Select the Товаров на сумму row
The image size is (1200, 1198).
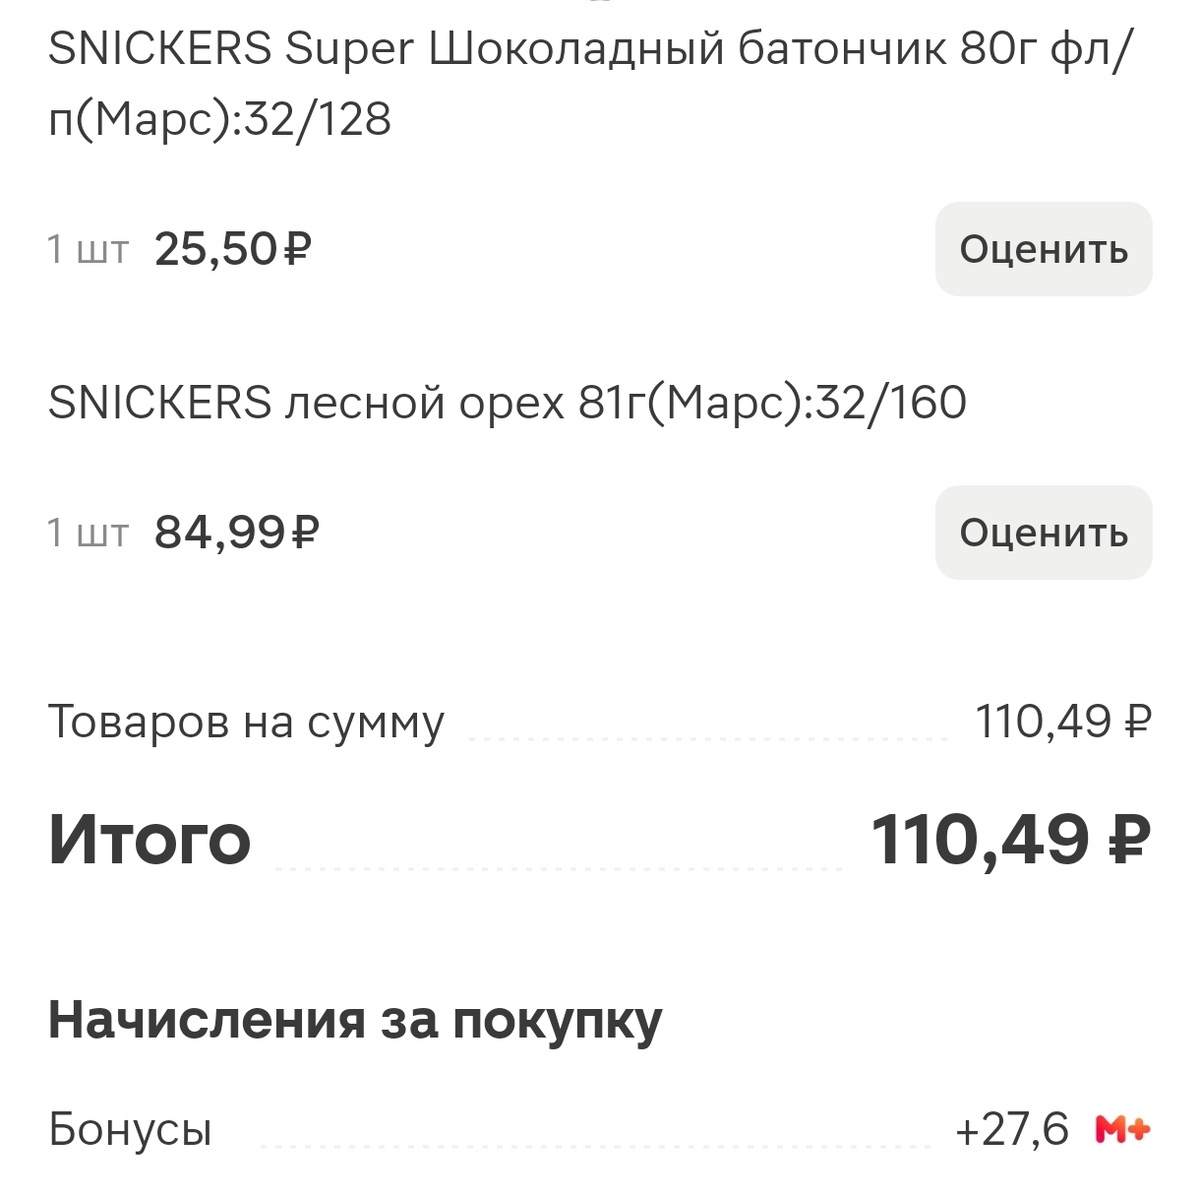point(246,722)
